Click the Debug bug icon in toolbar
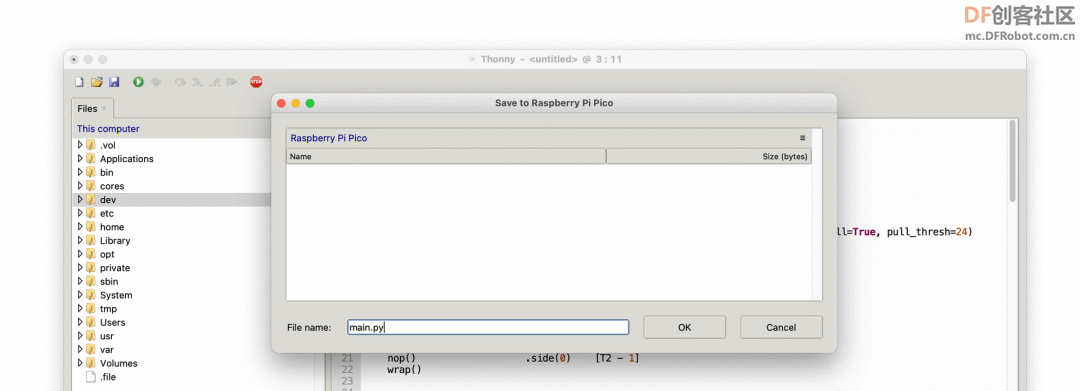 click(x=156, y=82)
